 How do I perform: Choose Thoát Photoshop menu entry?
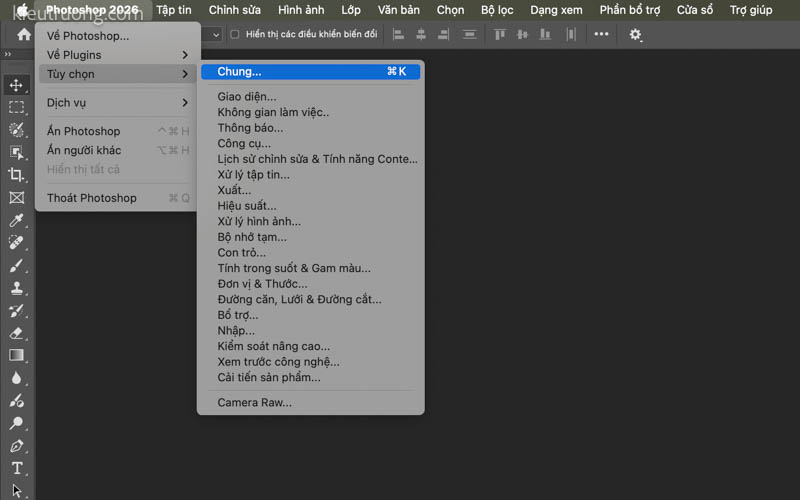point(118,198)
